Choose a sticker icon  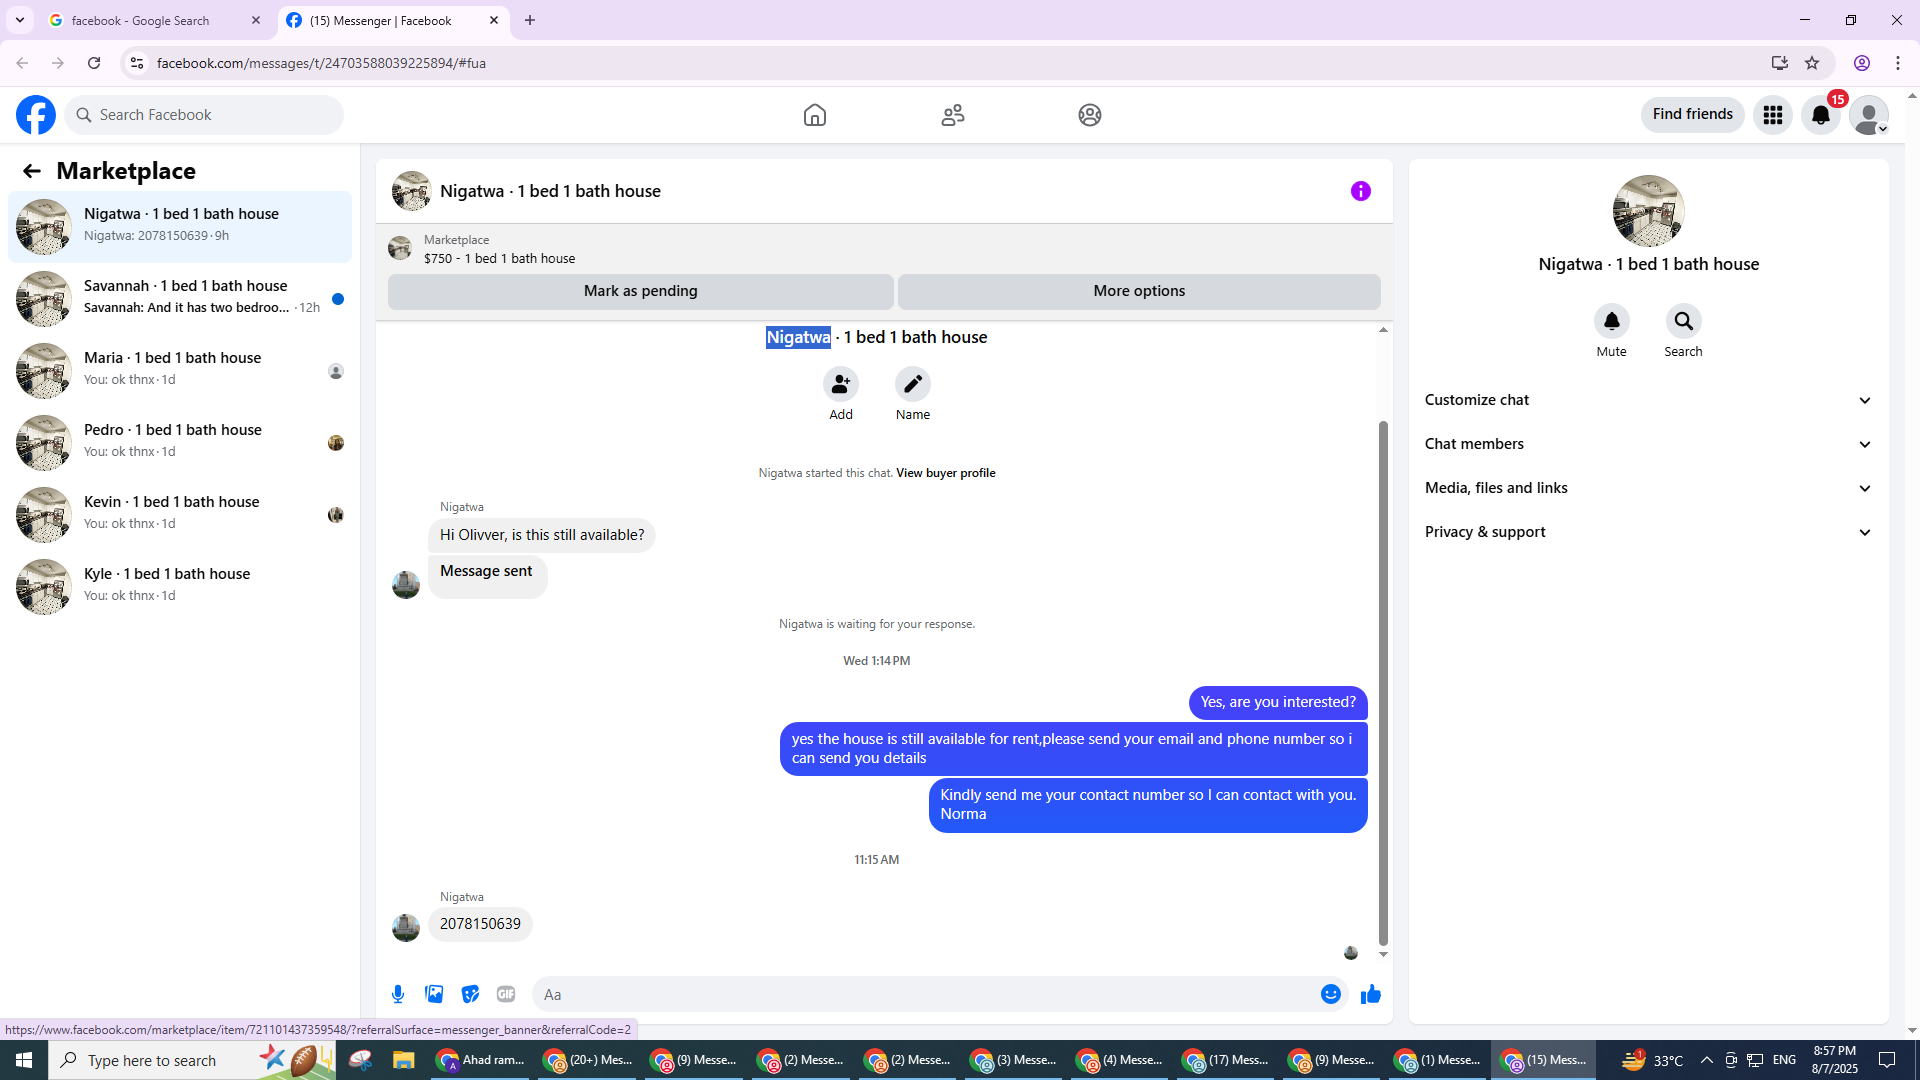470,994
